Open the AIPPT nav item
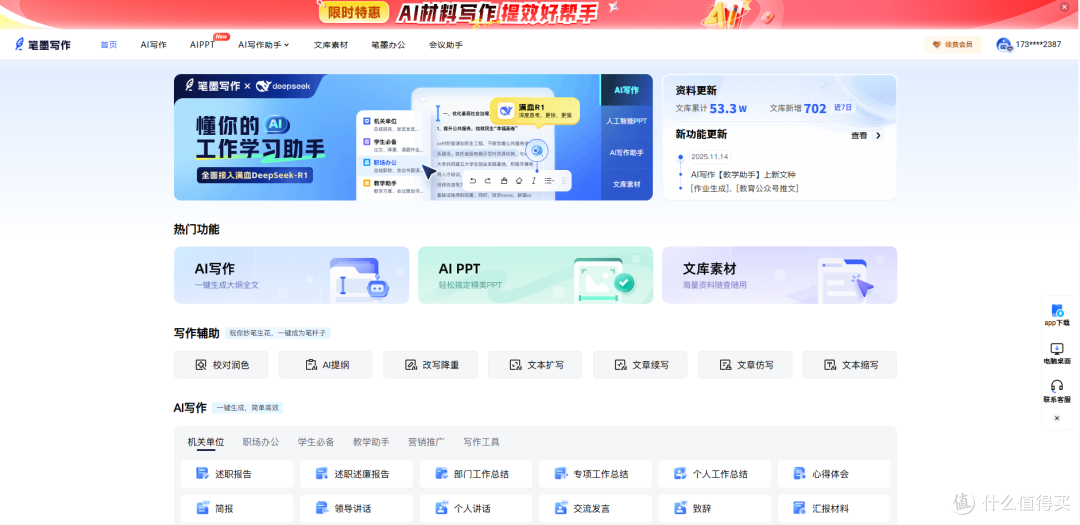 pyautogui.click(x=202, y=45)
